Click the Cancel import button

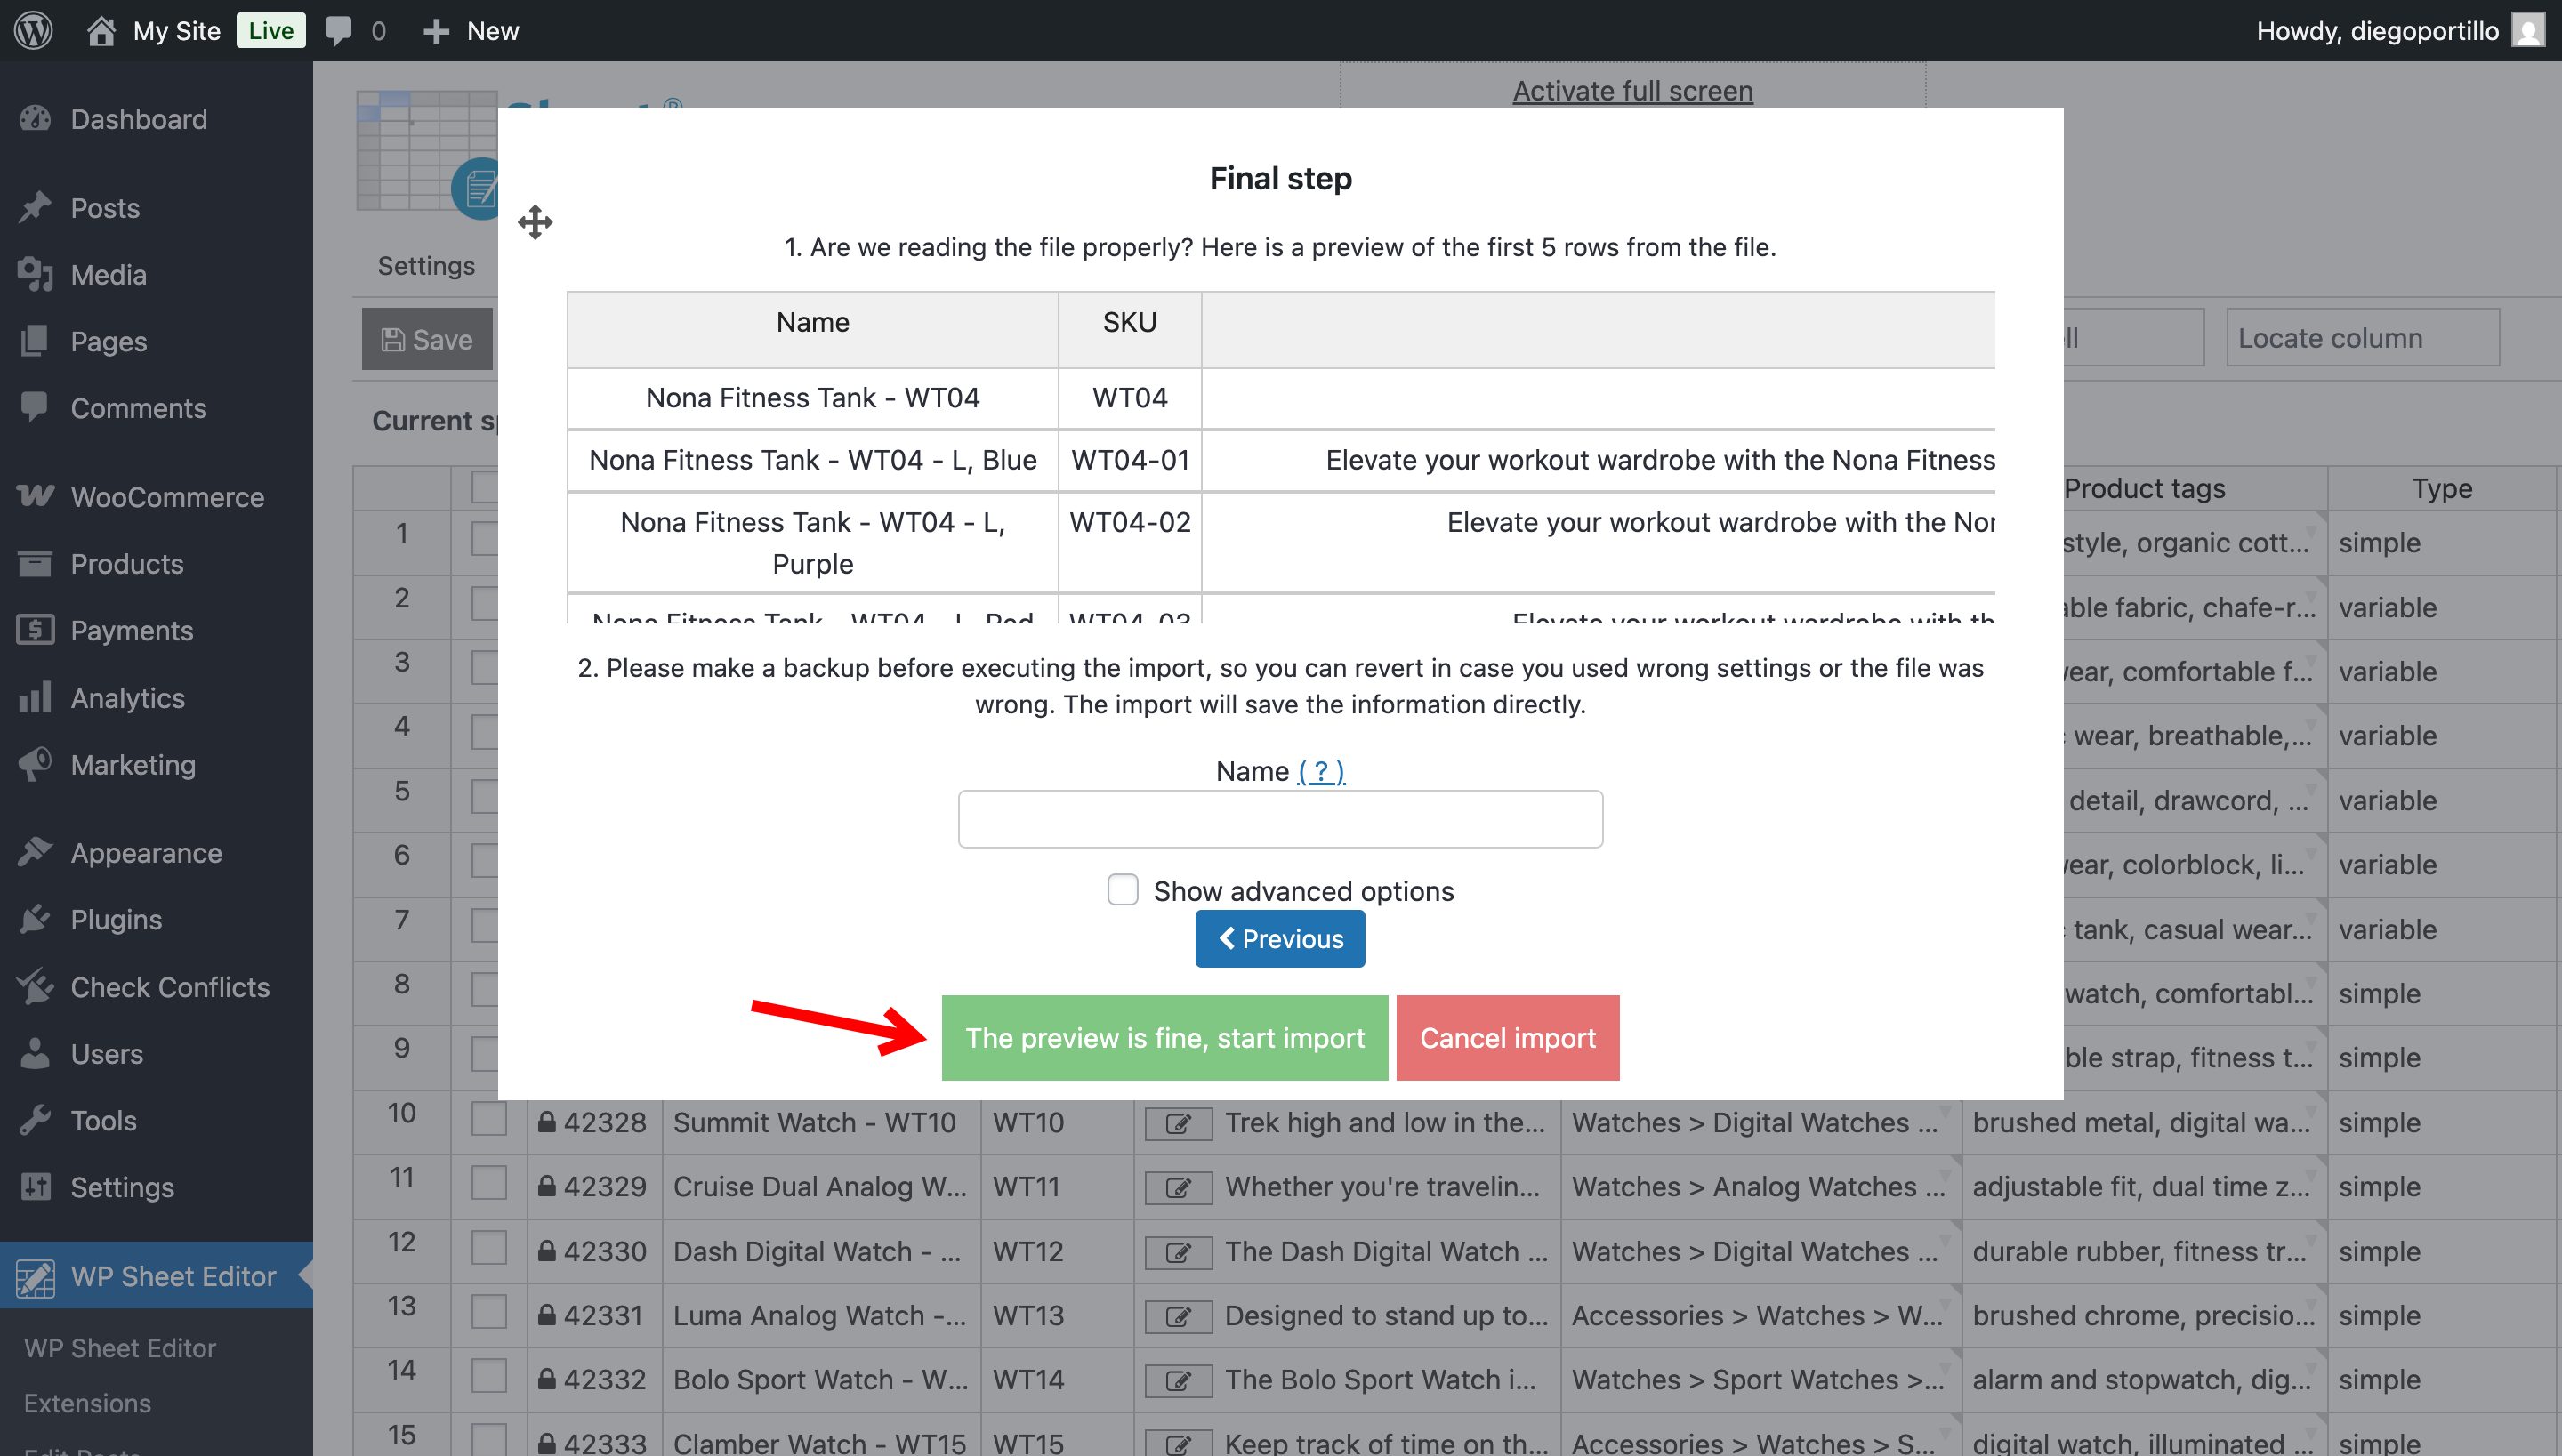[x=1507, y=1037]
